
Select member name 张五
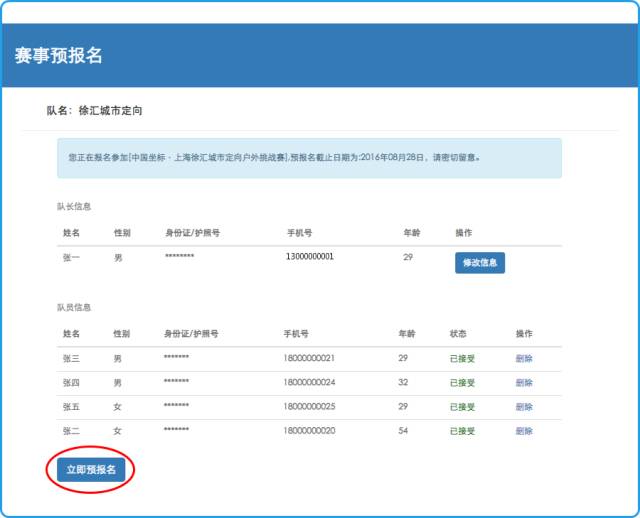[71, 407]
